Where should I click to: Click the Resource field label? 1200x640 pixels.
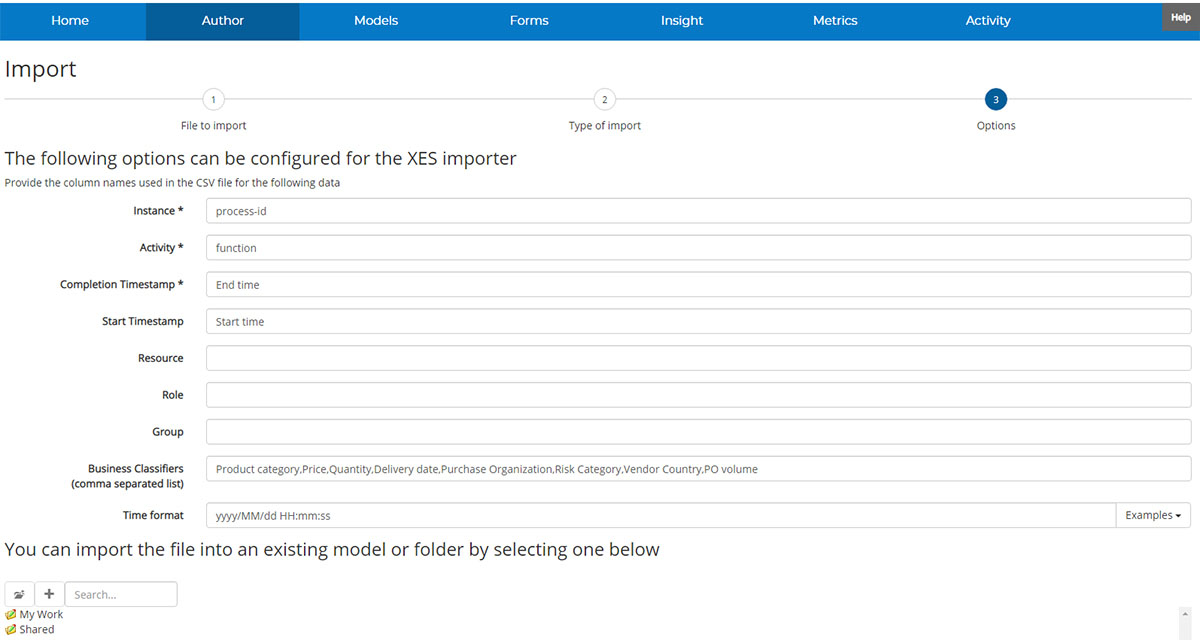tap(161, 358)
